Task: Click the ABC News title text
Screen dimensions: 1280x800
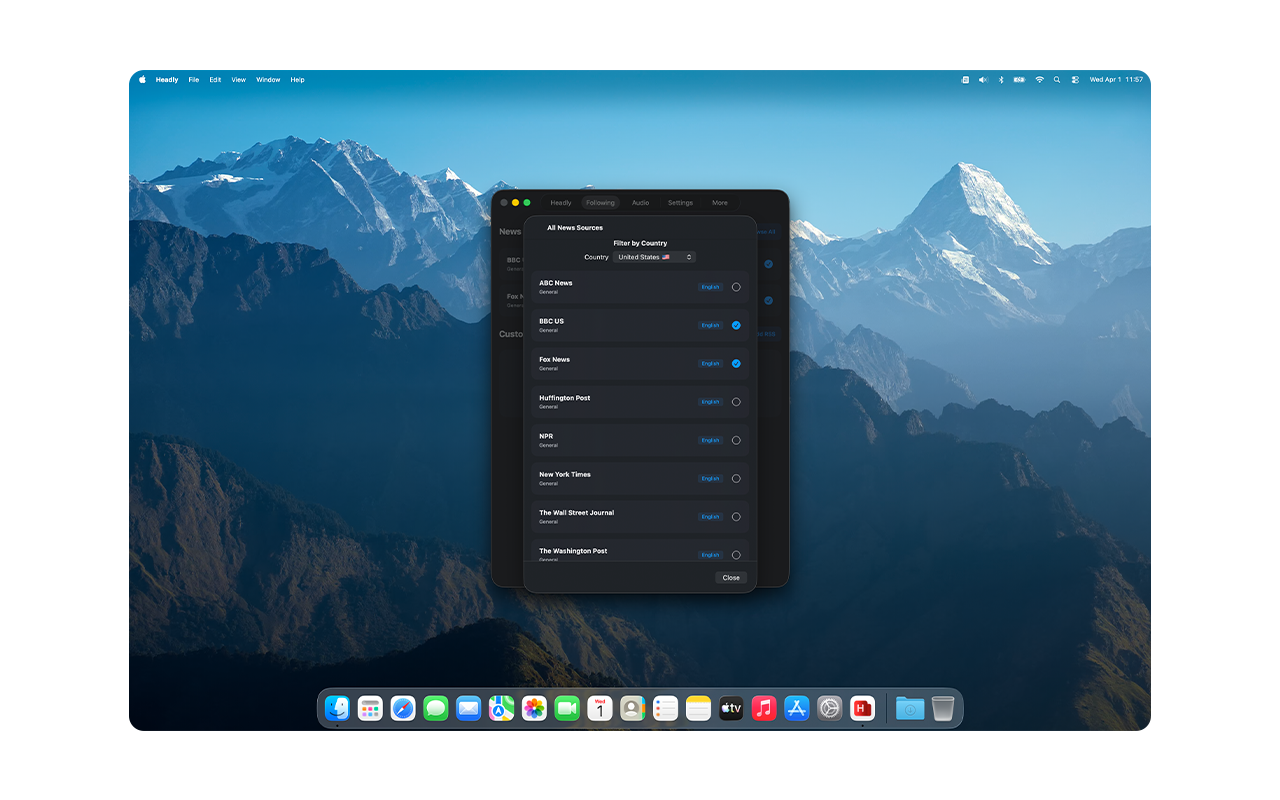Action: point(556,283)
